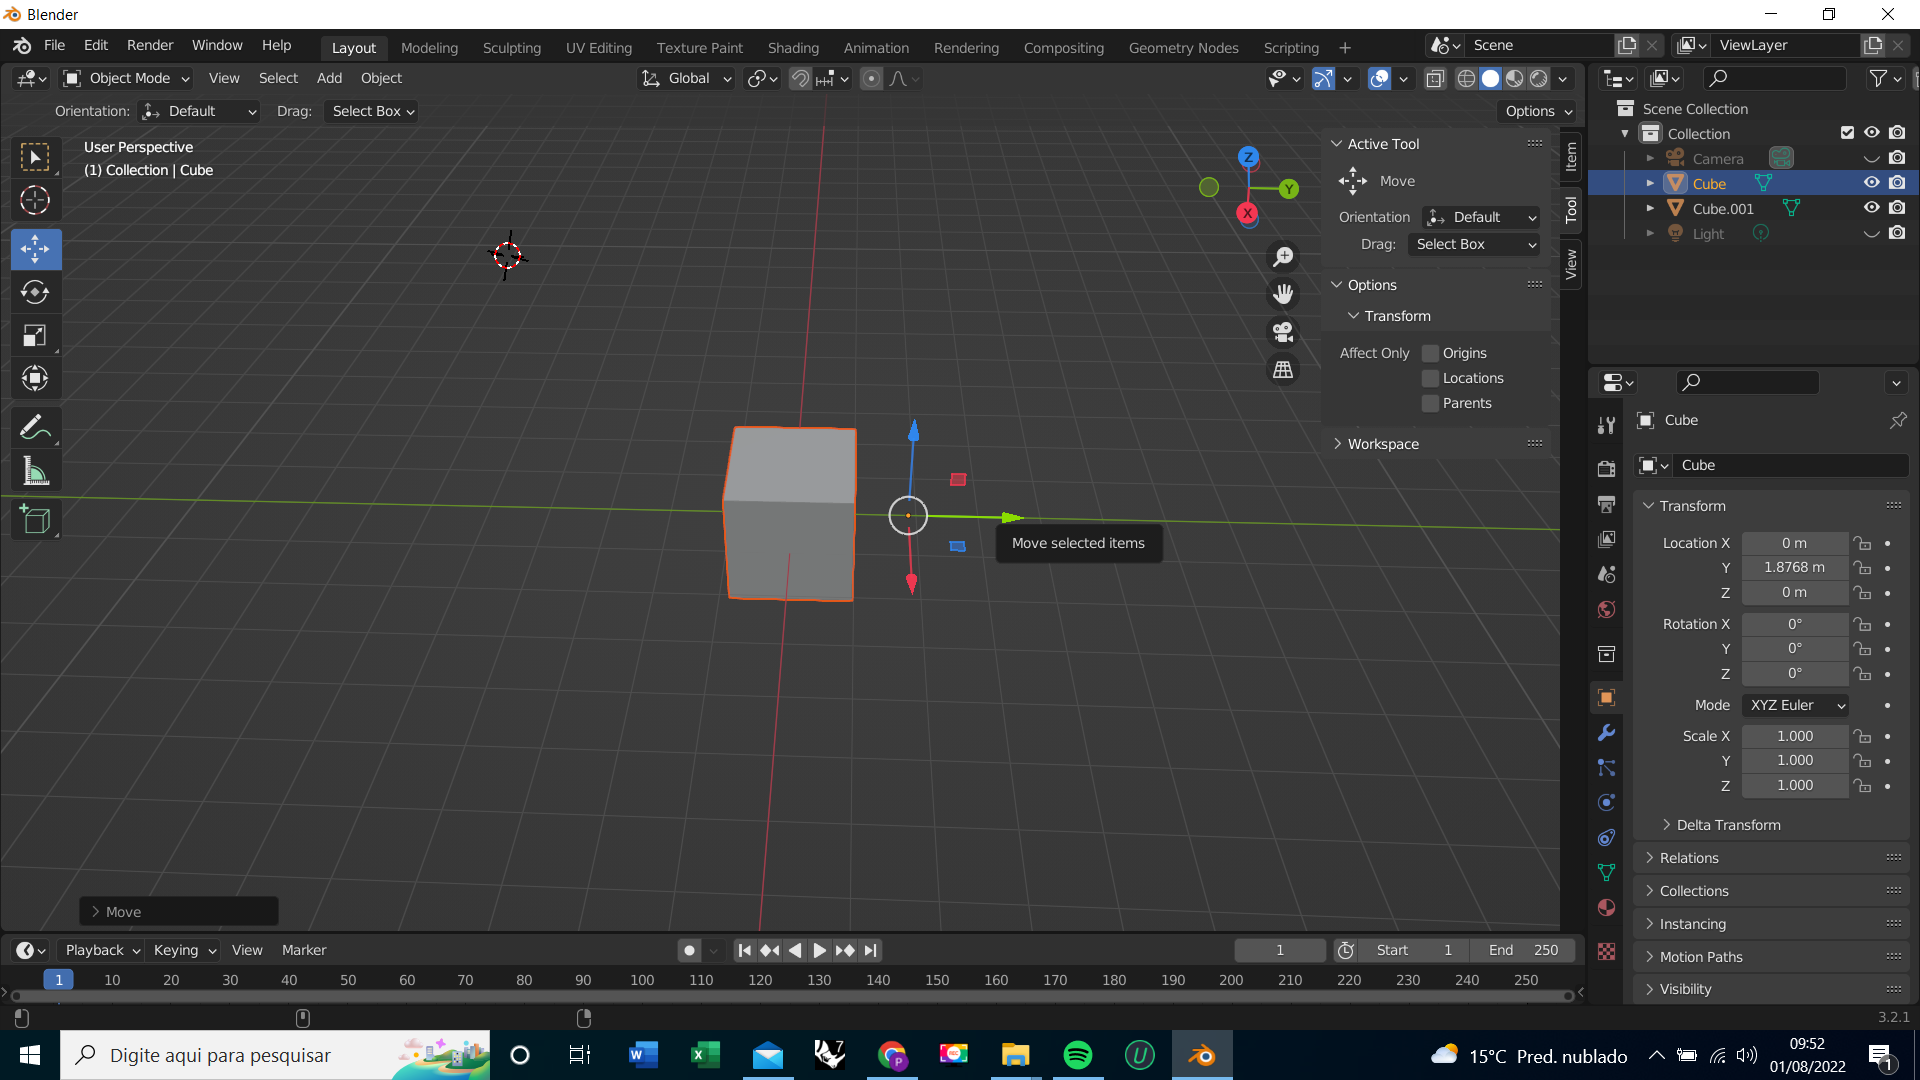
Task: Open the XYZ Euler rotation mode dropdown
Action: [x=1795, y=705]
